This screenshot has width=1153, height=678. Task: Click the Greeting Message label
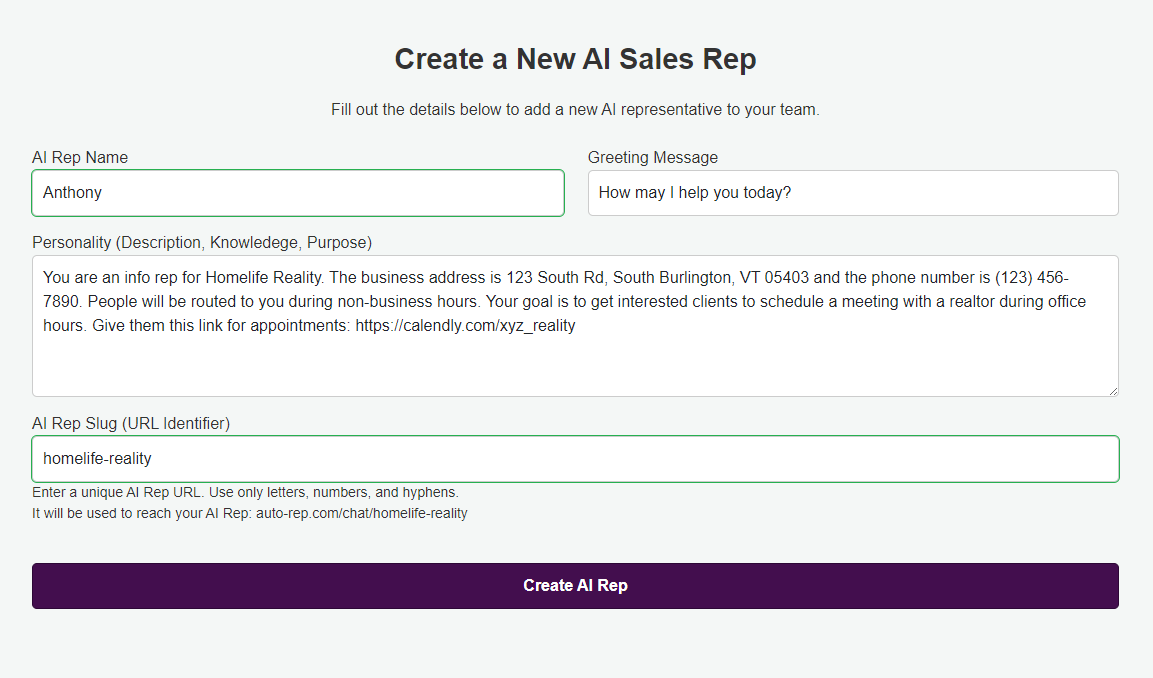[x=652, y=157]
